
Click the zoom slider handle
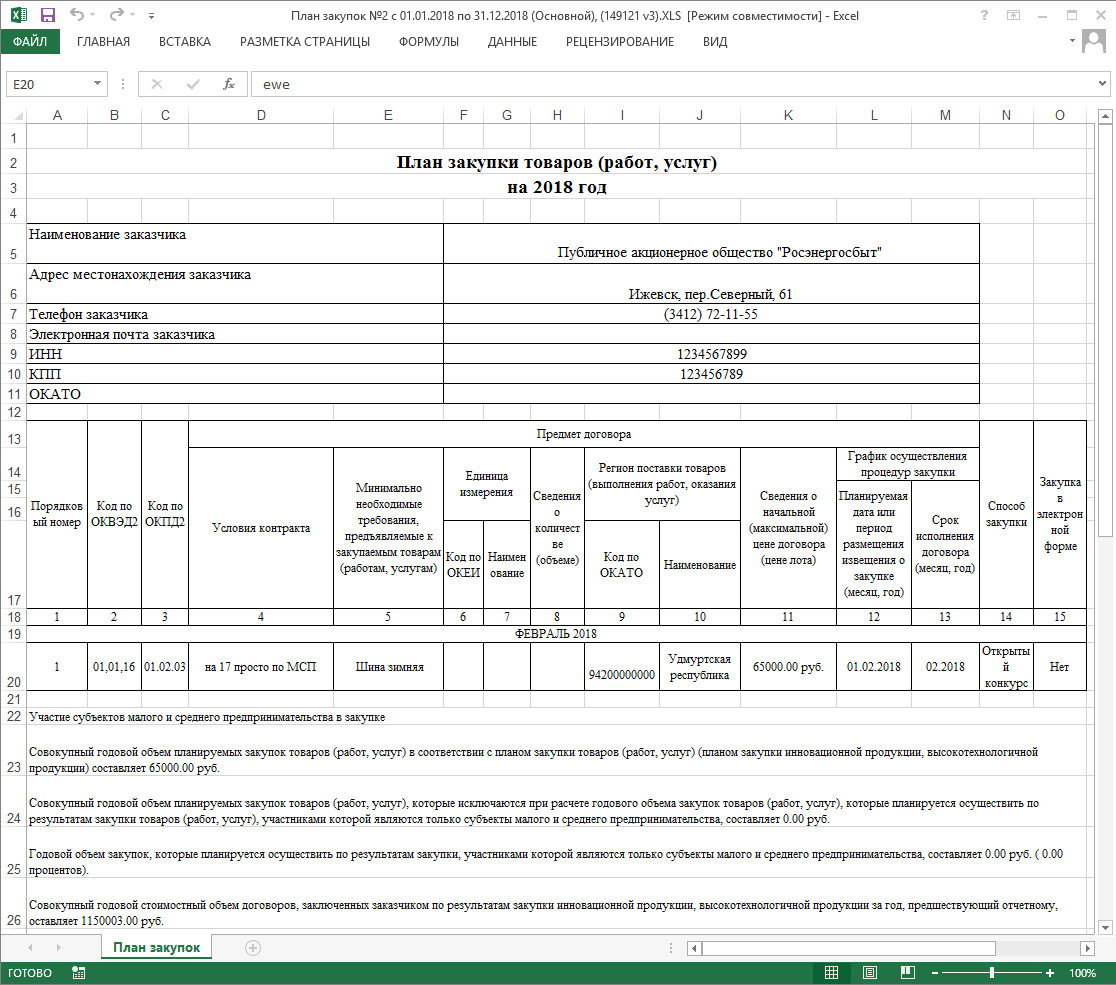click(991, 973)
